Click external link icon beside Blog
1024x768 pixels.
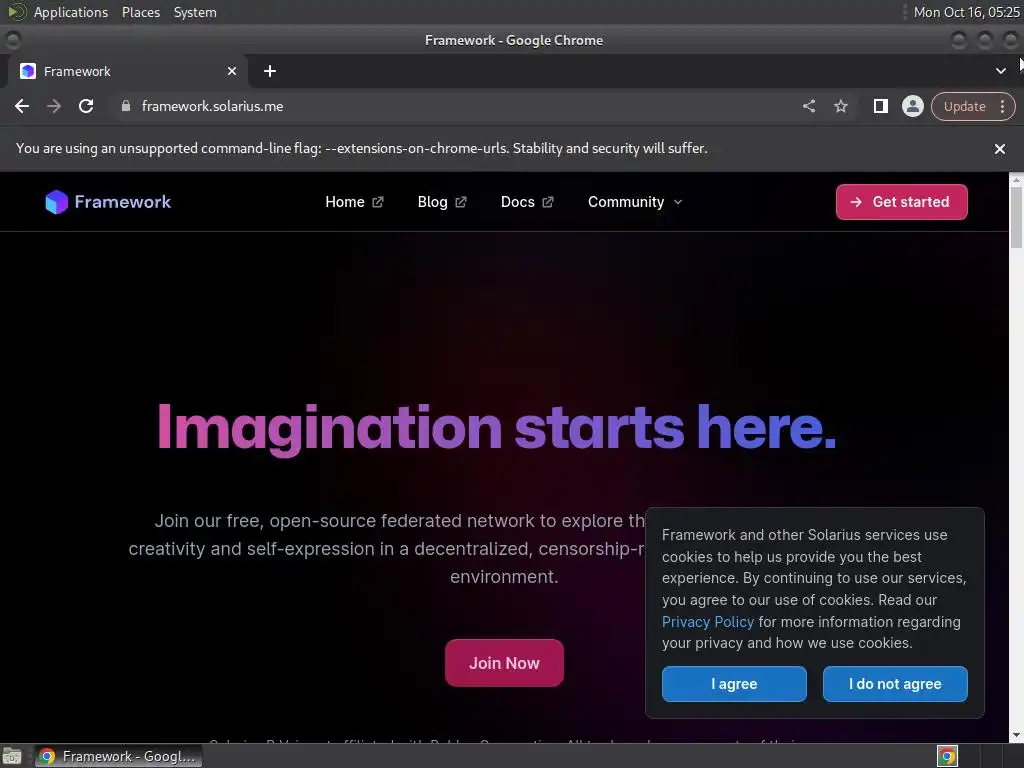(461, 202)
